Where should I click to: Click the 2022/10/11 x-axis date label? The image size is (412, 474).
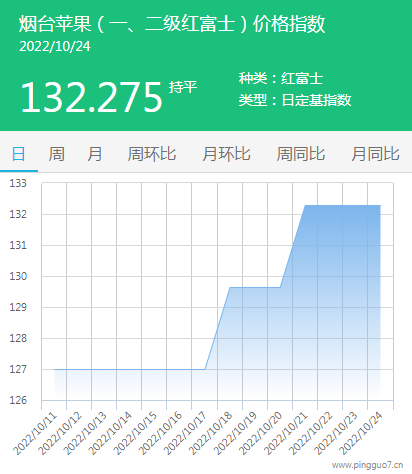click(x=35, y=433)
